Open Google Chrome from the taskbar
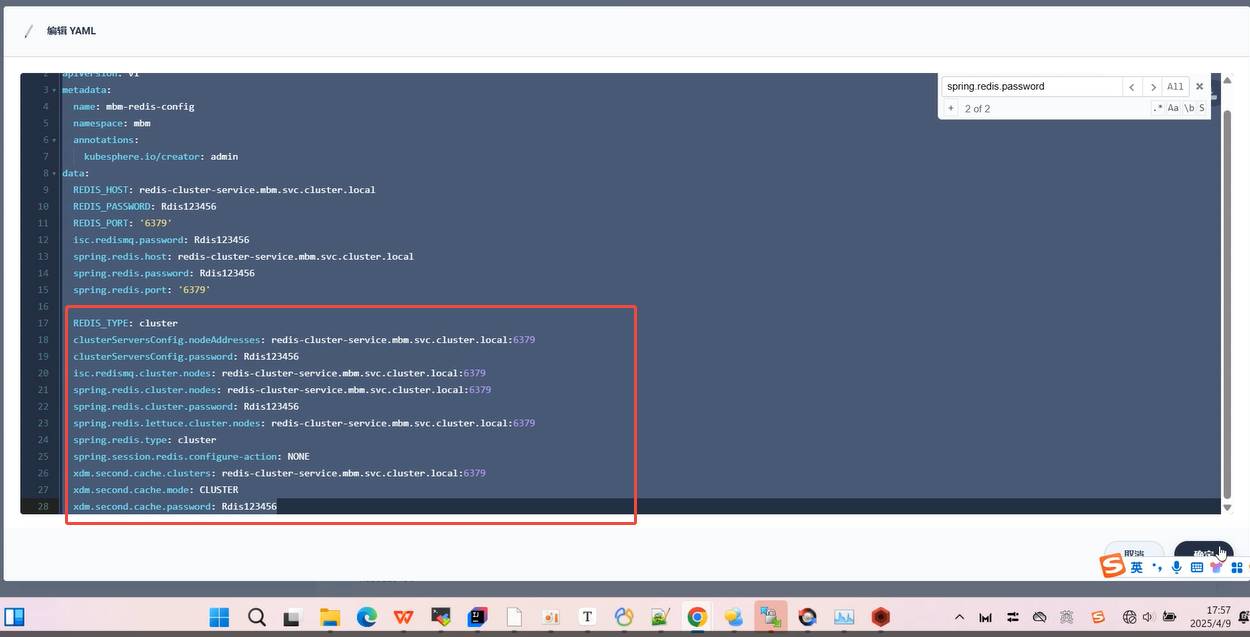 click(697, 617)
